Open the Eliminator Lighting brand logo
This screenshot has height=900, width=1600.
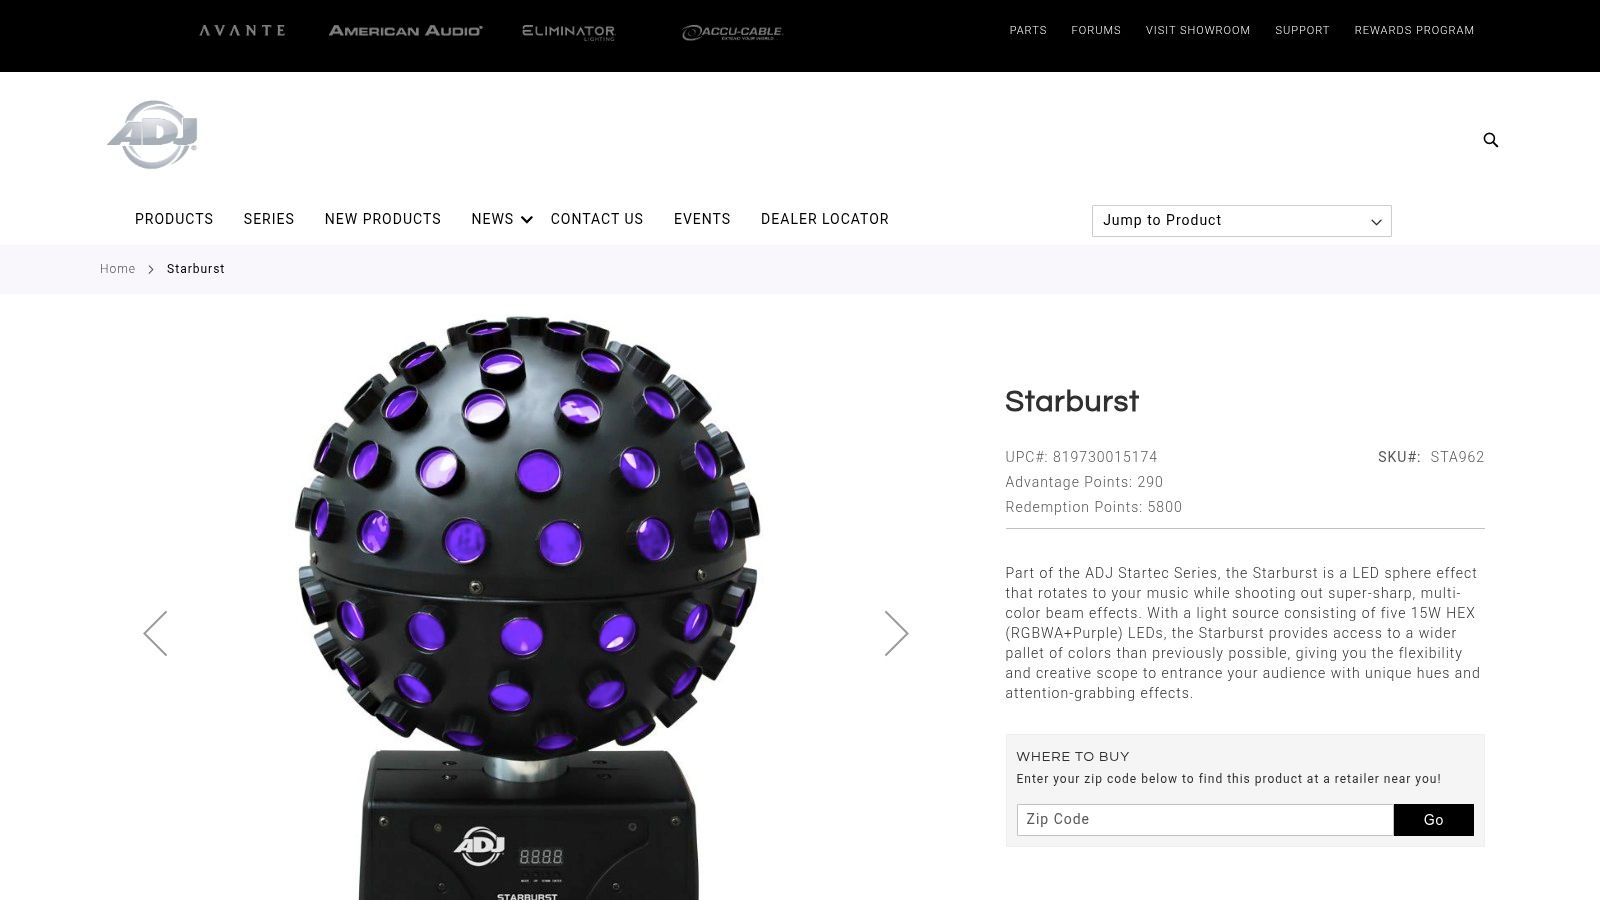(x=568, y=32)
